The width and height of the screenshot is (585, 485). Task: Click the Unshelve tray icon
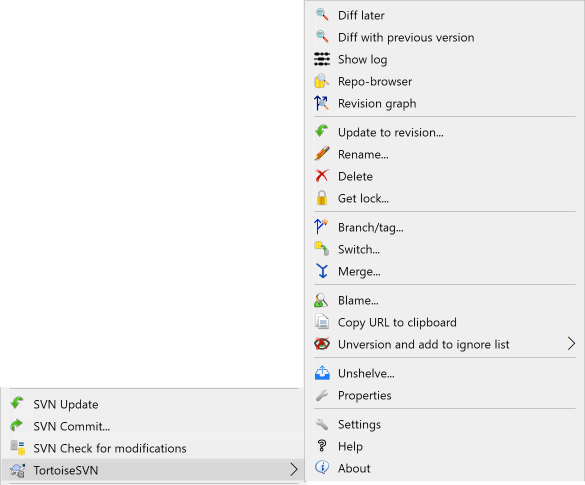[322, 373]
